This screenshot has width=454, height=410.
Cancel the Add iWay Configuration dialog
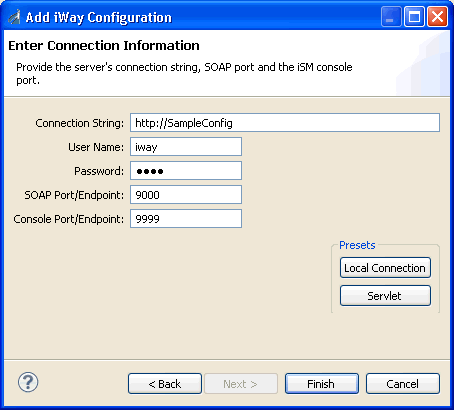pyautogui.click(x=403, y=384)
